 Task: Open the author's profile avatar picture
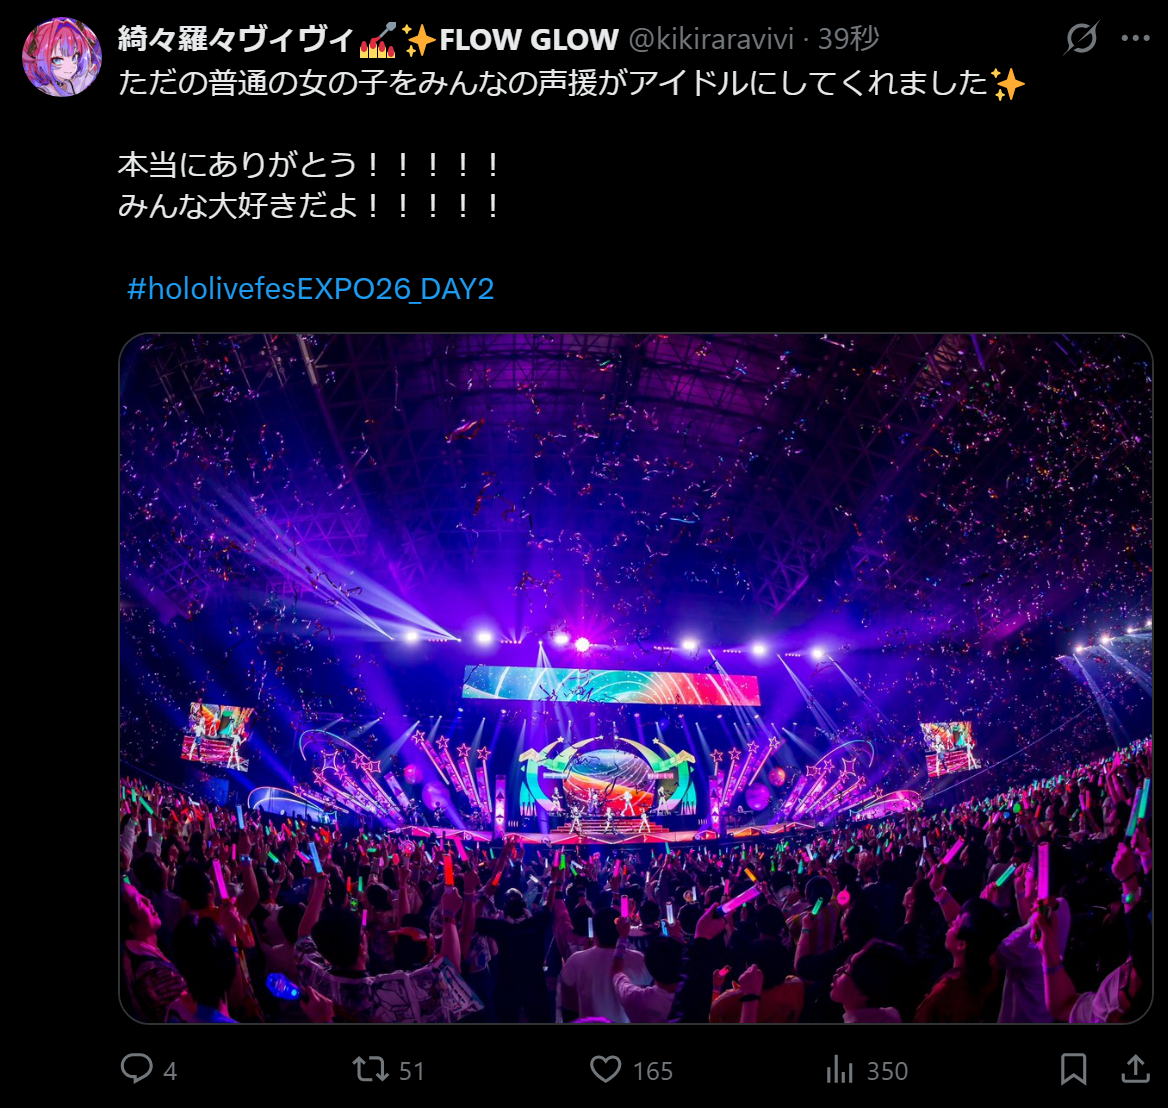tap(62, 57)
